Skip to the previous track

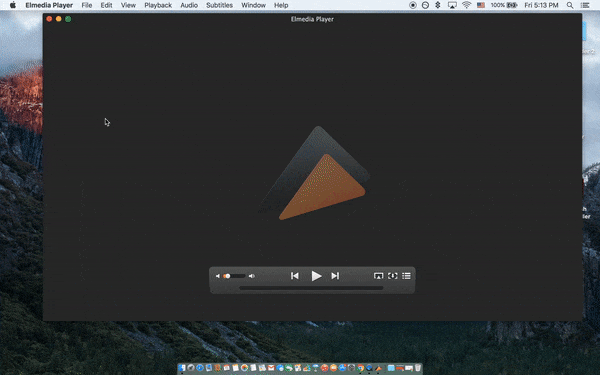coord(295,276)
